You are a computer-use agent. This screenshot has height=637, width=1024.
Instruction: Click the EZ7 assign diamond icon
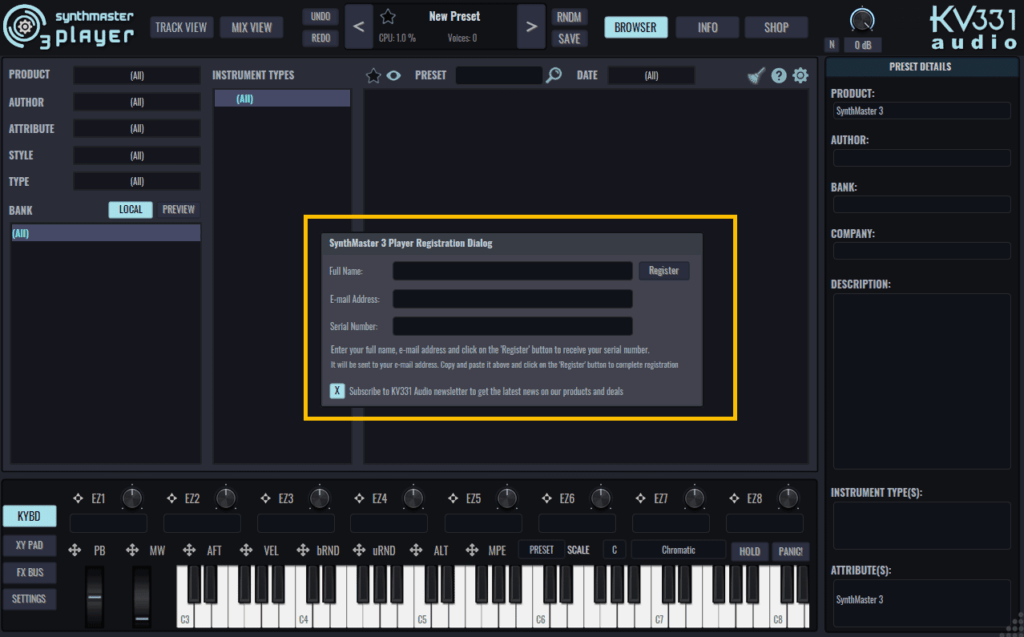[x=640, y=498]
